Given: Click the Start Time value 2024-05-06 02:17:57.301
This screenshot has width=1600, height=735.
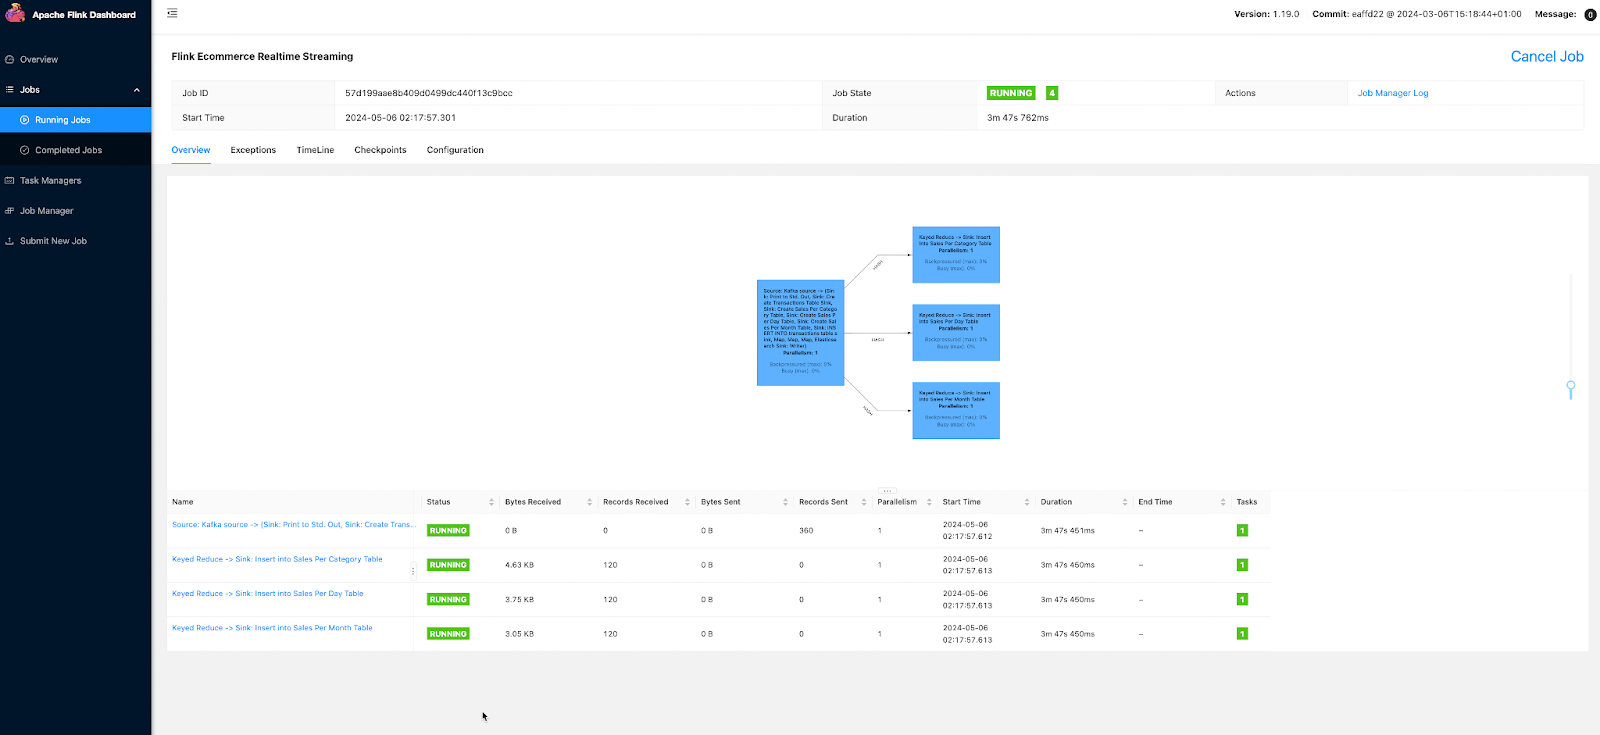Looking at the screenshot, I should [x=400, y=118].
